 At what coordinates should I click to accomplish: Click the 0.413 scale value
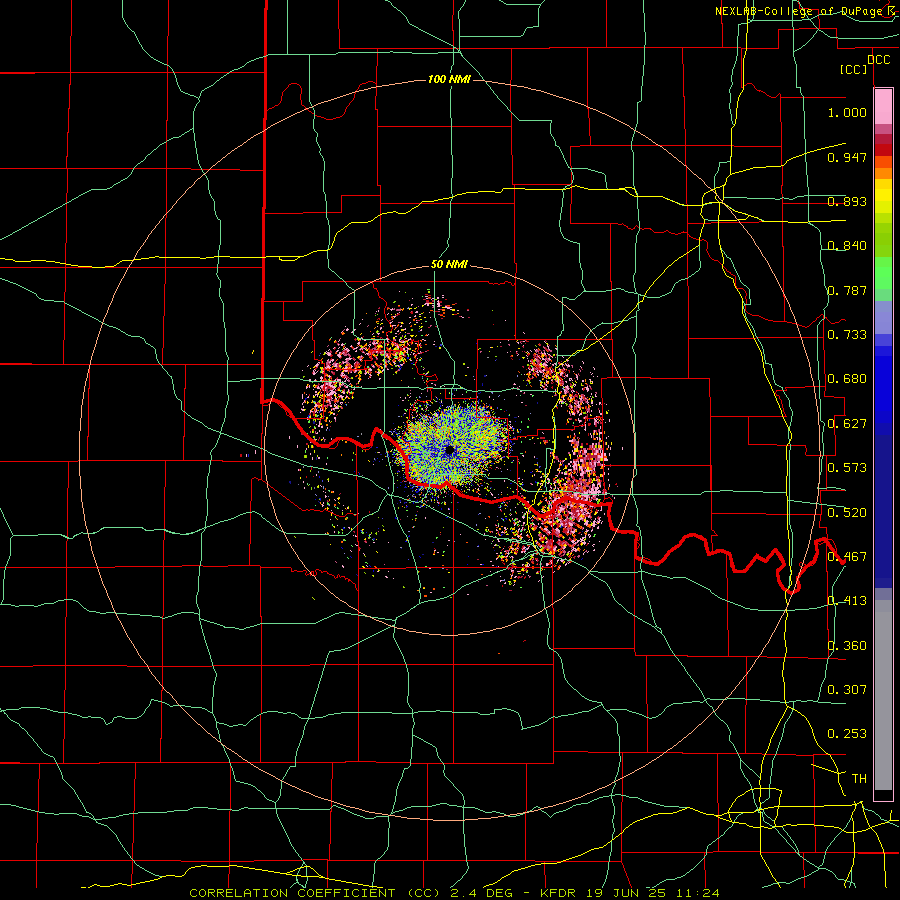pyautogui.click(x=847, y=601)
